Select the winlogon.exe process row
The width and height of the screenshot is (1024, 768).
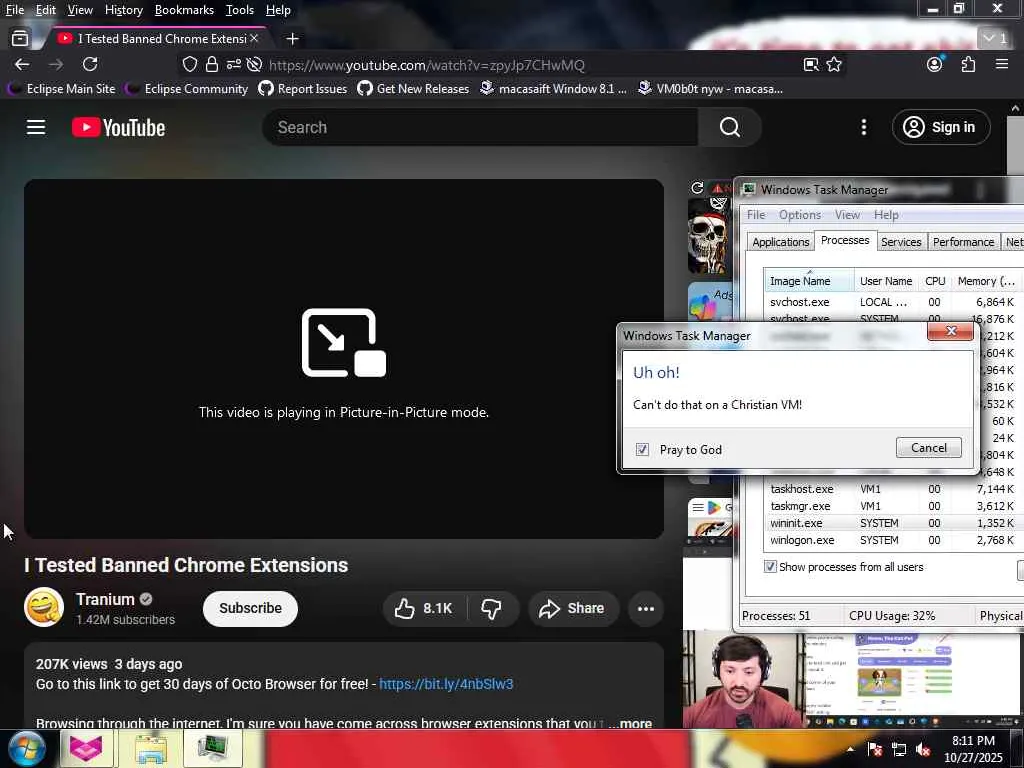coord(891,540)
